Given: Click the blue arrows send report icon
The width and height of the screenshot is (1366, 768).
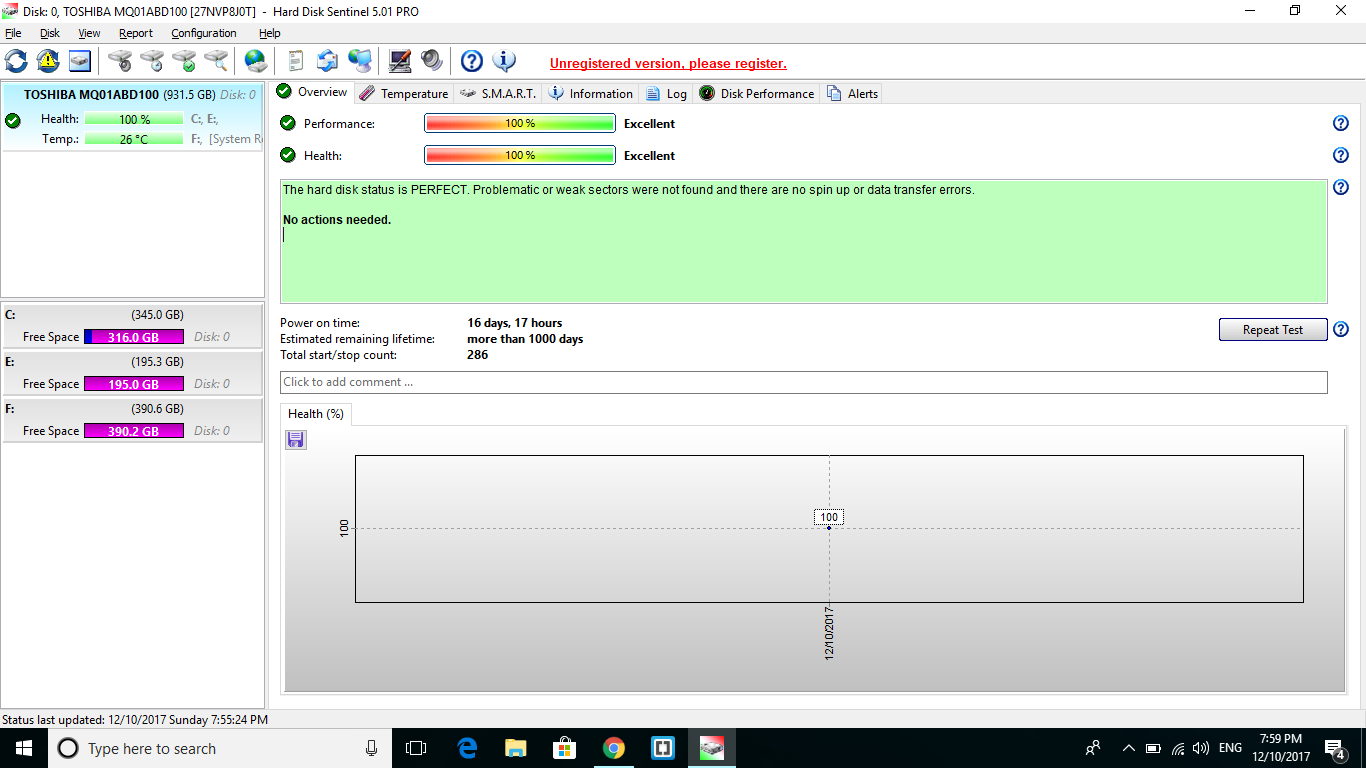Looking at the screenshot, I should point(327,61).
